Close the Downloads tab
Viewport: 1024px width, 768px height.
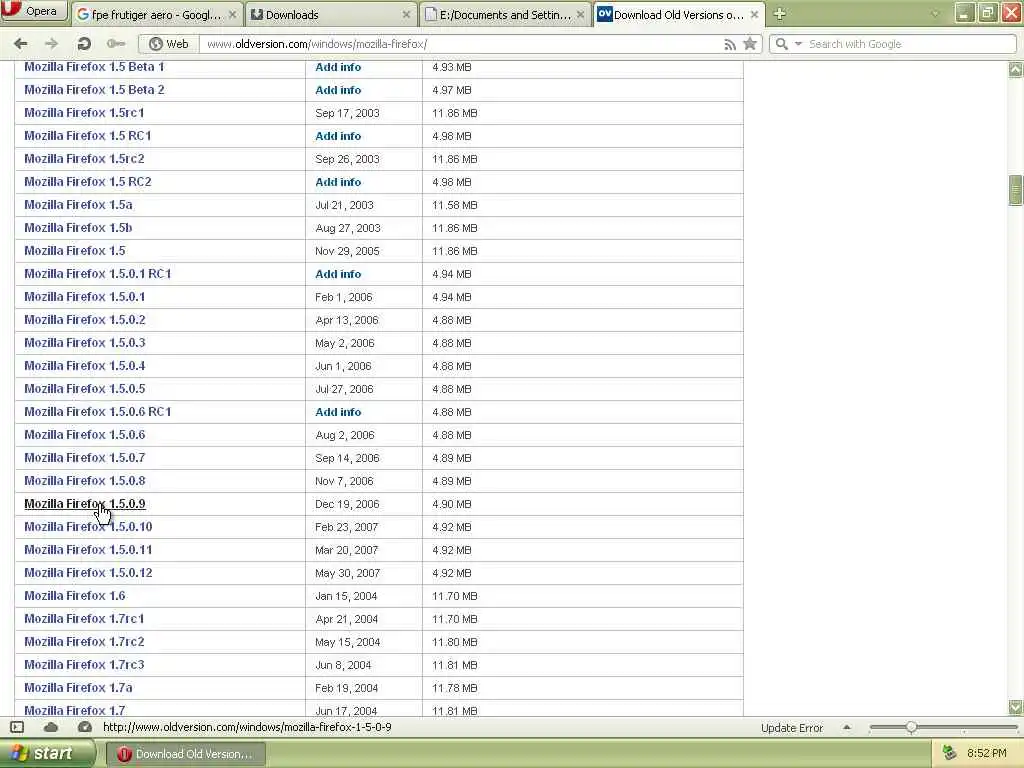coord(406,14)
